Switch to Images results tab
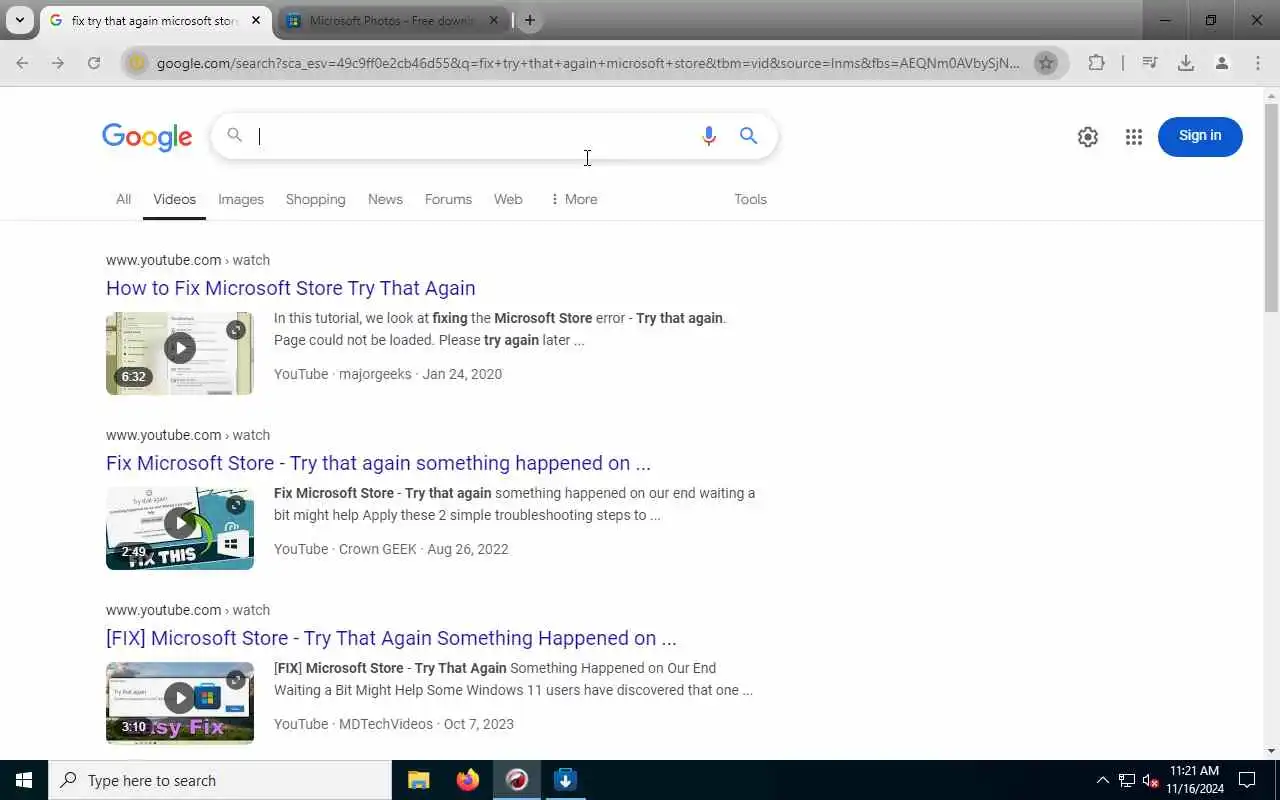Screen dimensions: 1280x800 pyautogui.click(x=241, y=199)
